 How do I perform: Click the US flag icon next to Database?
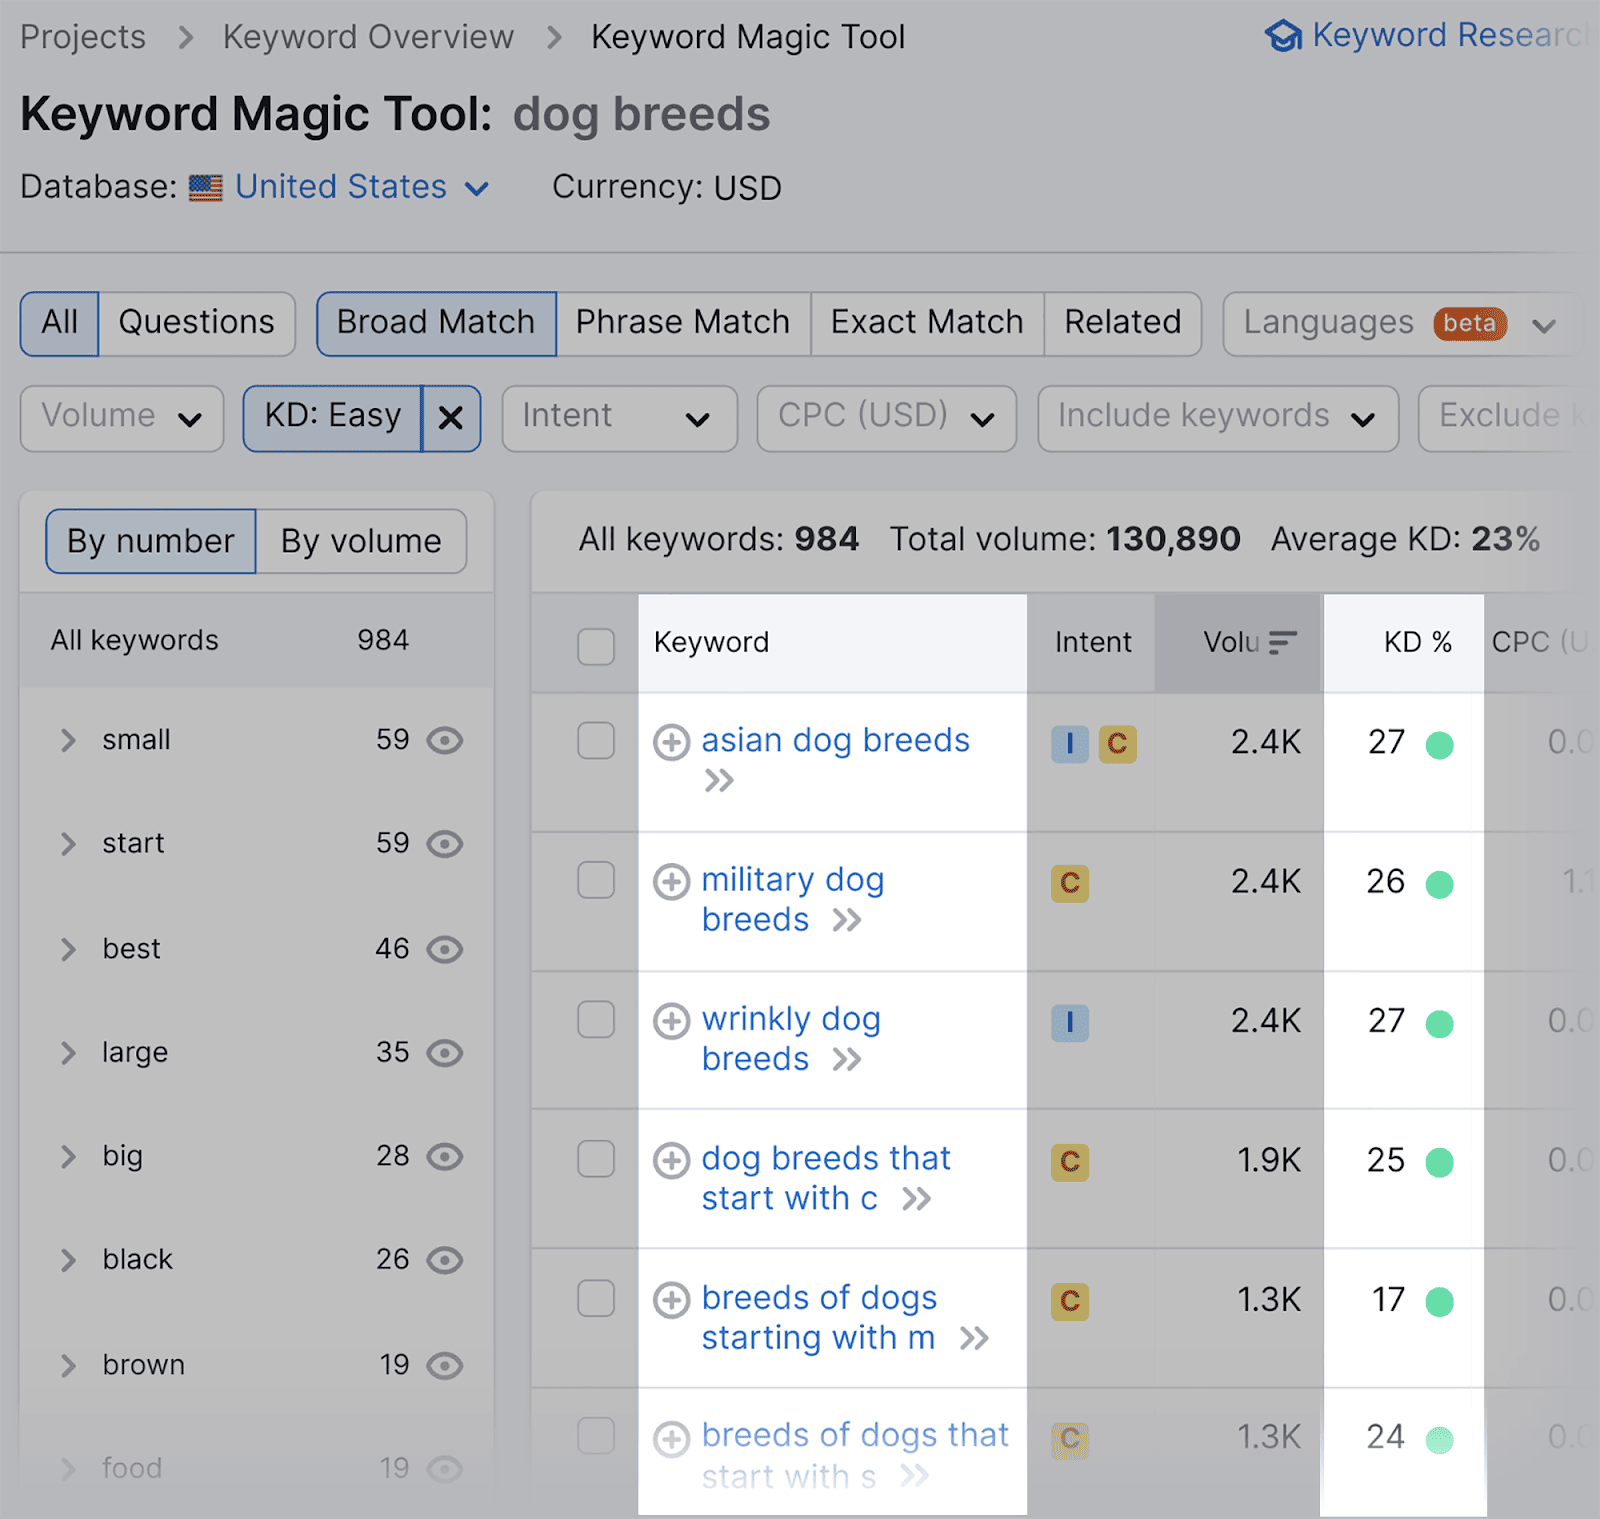click(x=205, y=188)
